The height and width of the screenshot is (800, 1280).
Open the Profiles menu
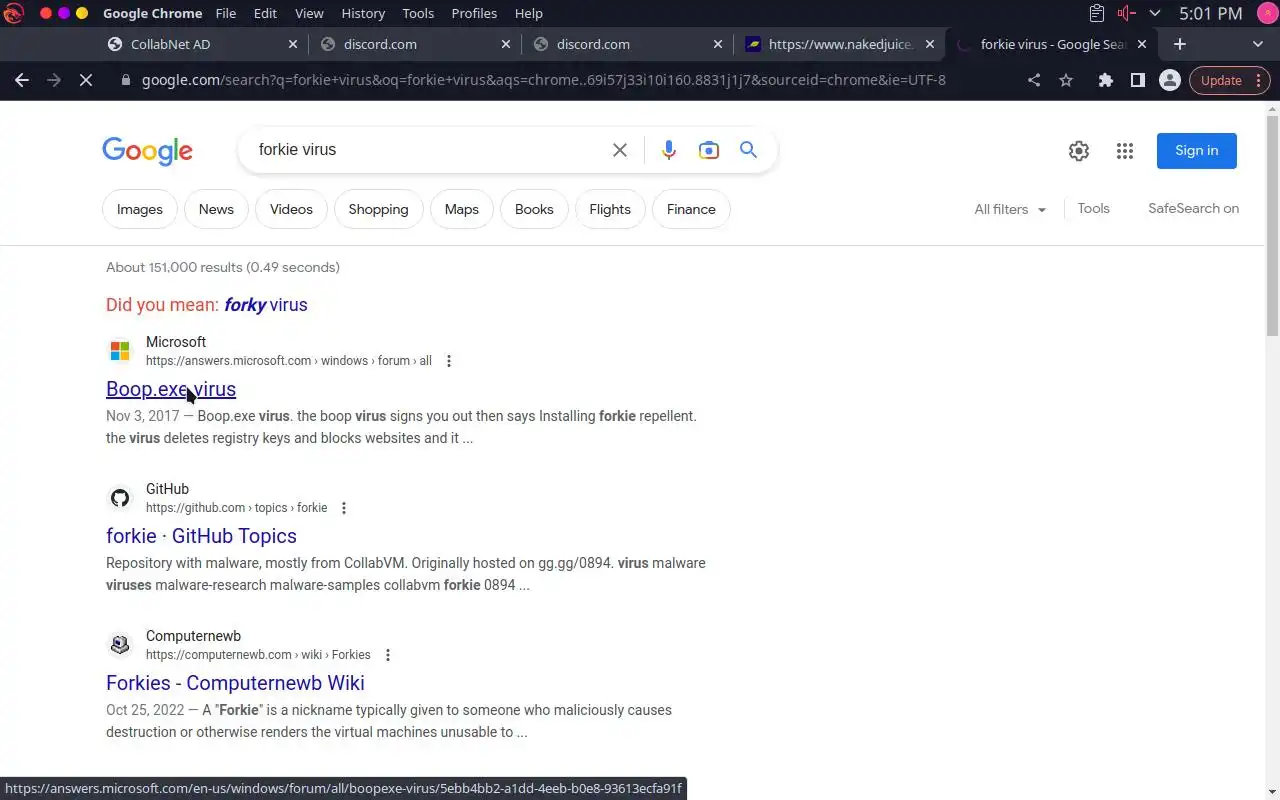[474, 13]
